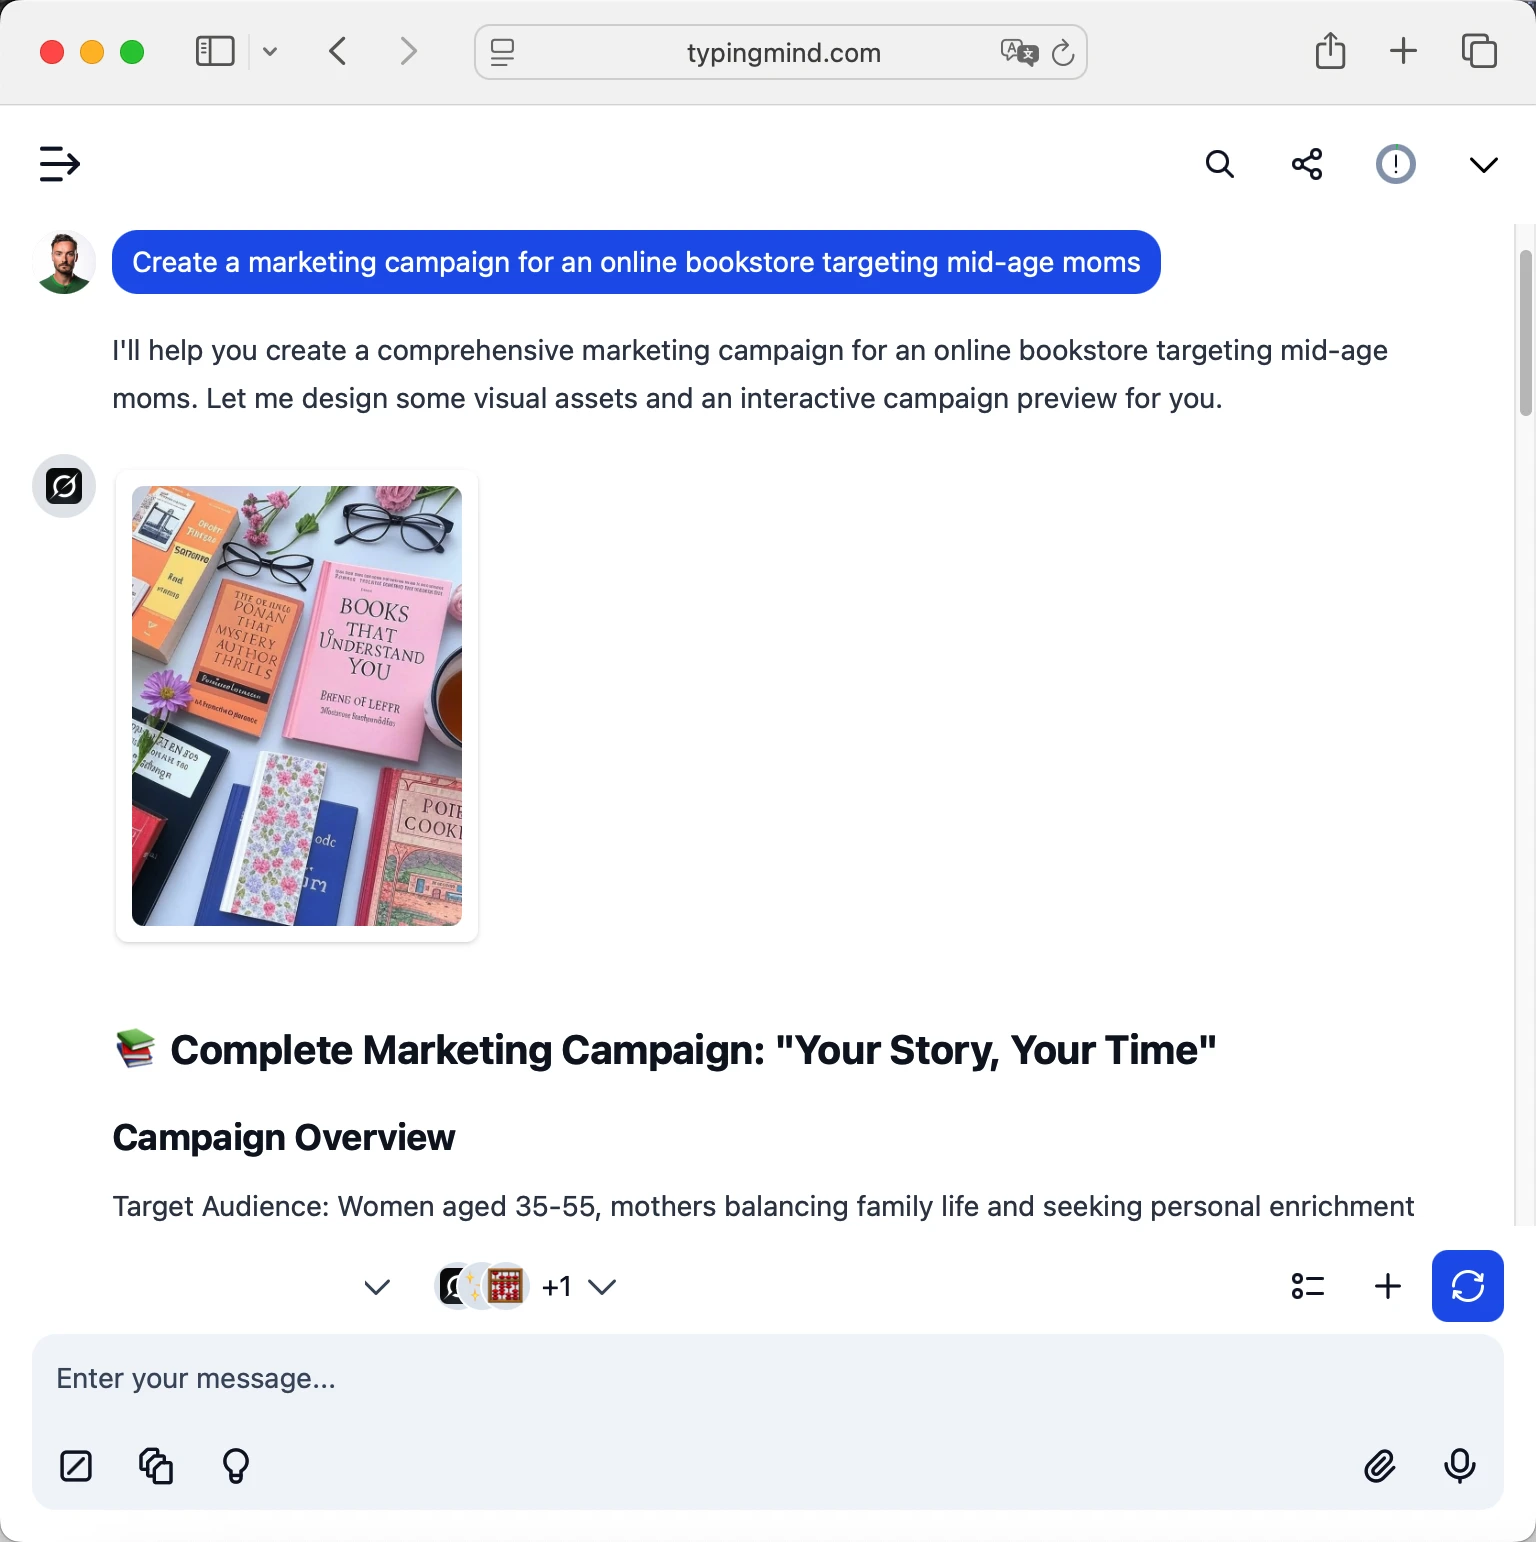Expand the +1 model selector dropdown
Screen dimensions: 1536x1542
603,1287
